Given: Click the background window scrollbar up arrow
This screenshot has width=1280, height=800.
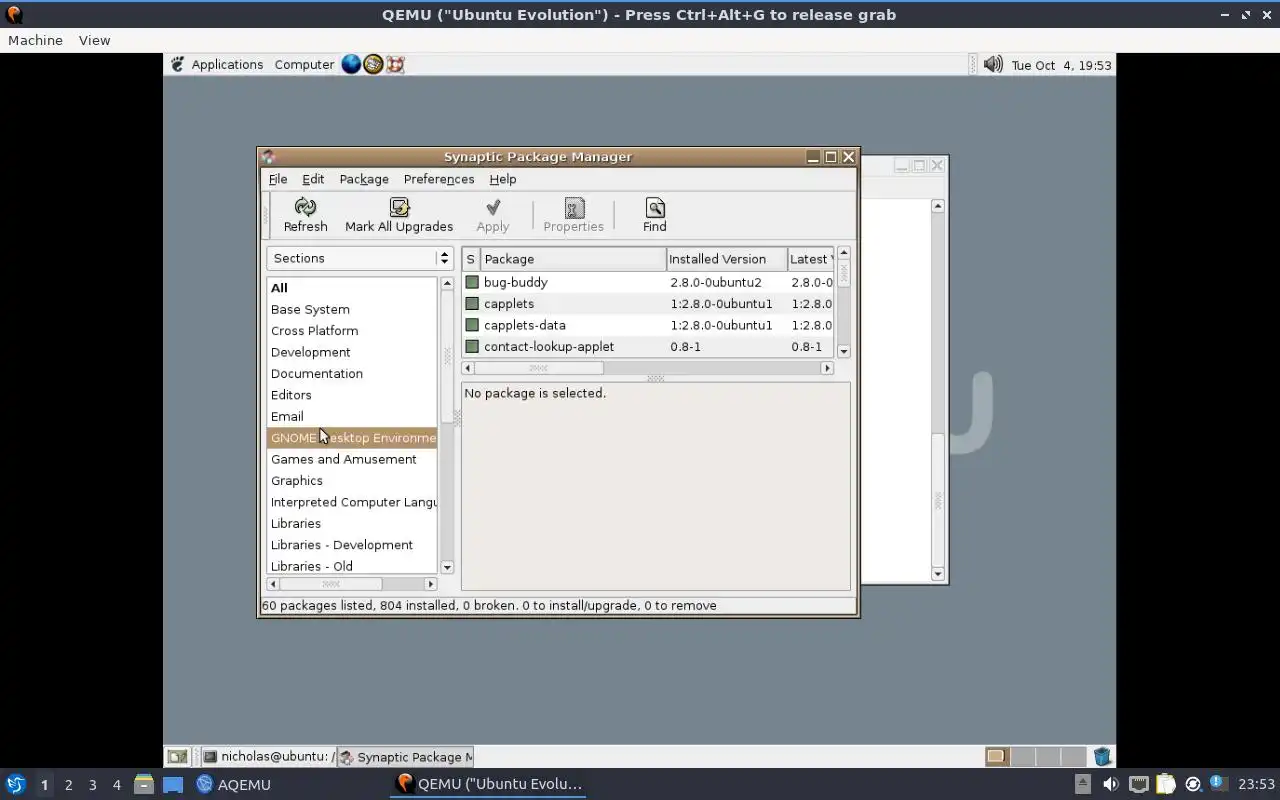Looking at the screenshot, I should (x=937, y=206).
